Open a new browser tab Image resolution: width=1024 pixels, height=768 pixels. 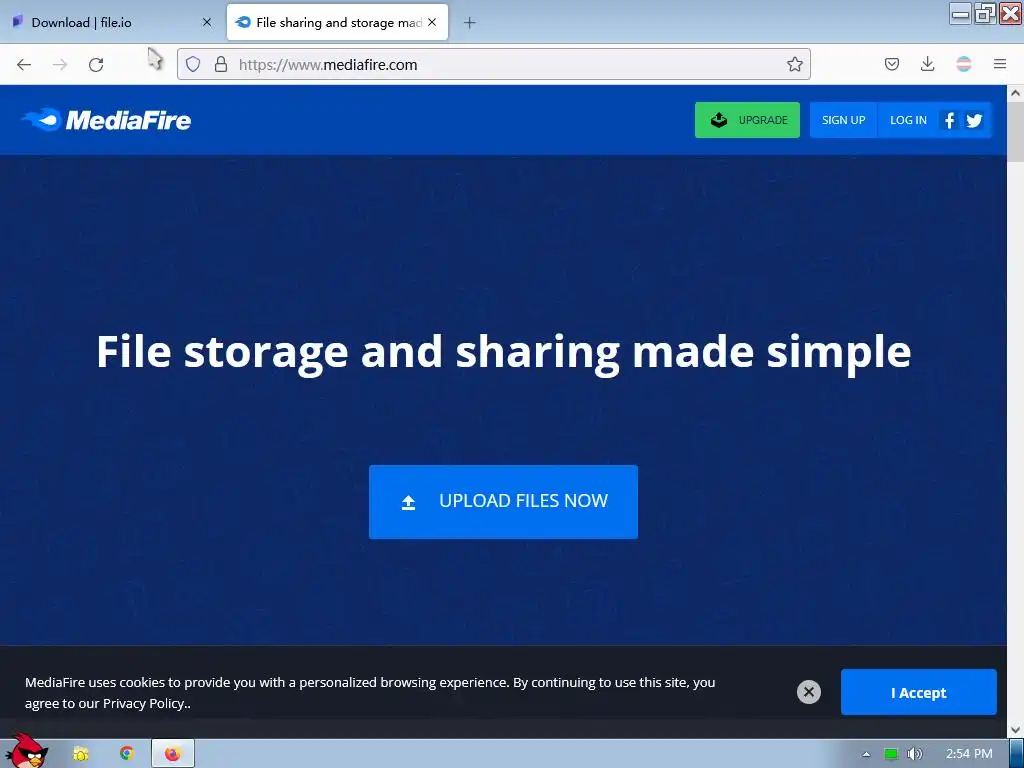tap(470, 23)
